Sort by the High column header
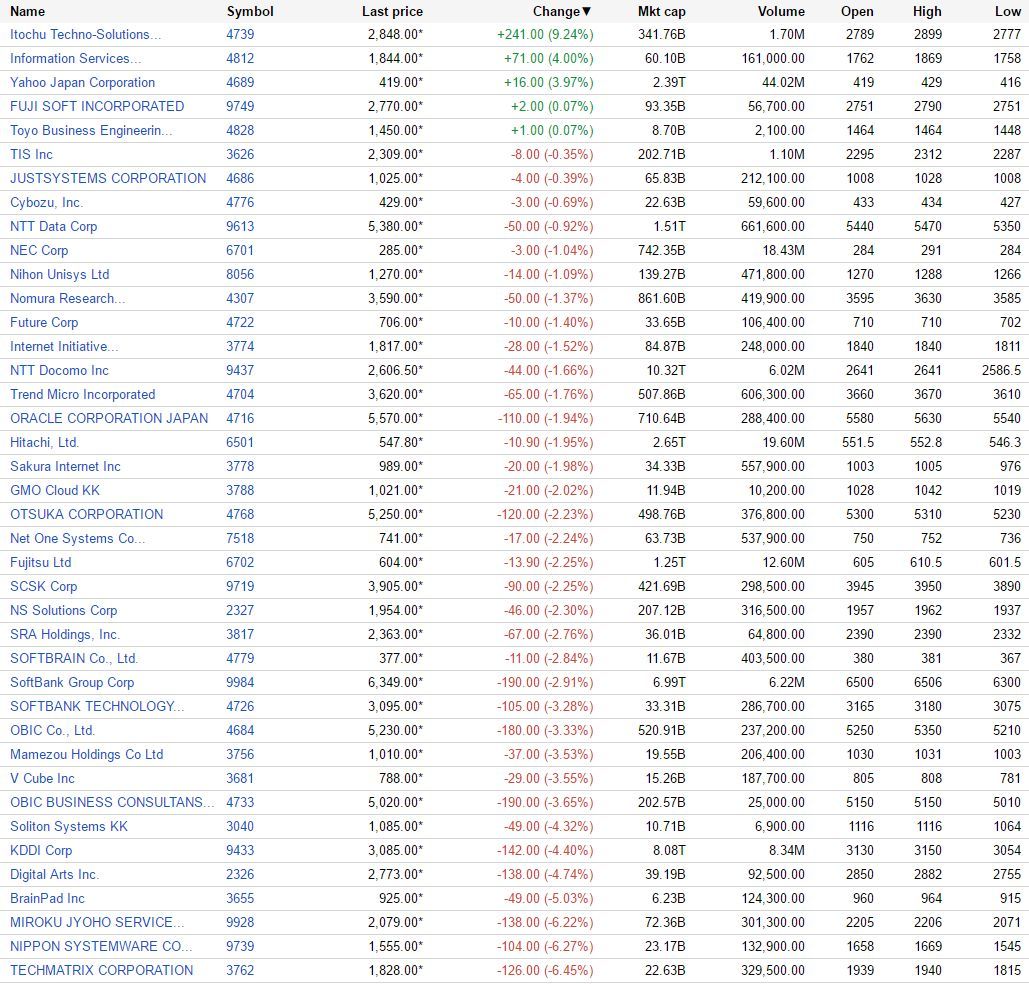The height and width of the screenshot is (984, 1029). [x=927, y=11]
